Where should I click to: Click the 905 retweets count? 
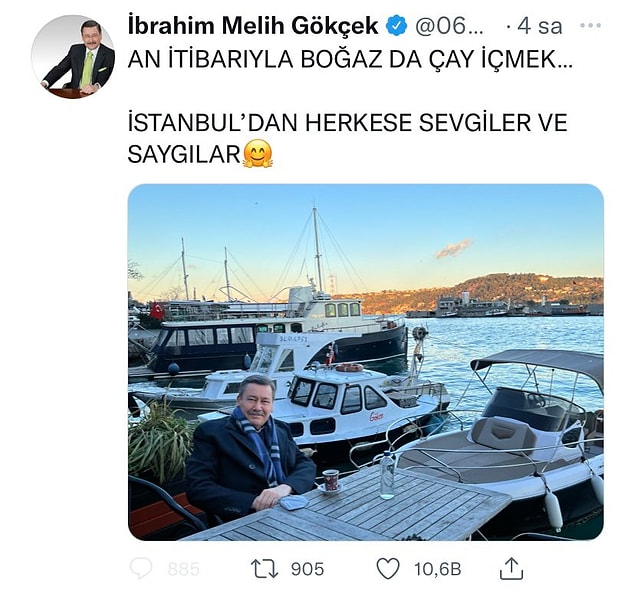(307, 569)
